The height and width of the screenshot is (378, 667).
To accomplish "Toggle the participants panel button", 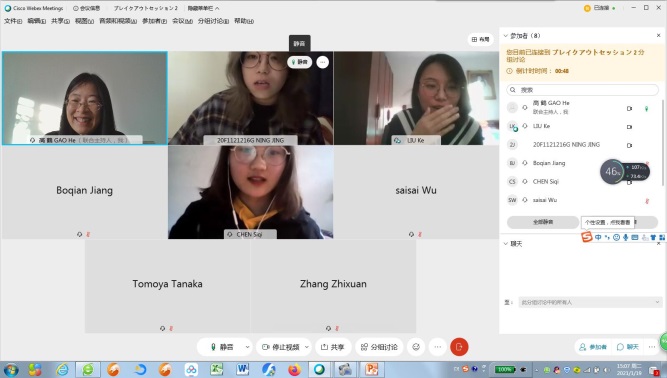I will tap(593, 347).
